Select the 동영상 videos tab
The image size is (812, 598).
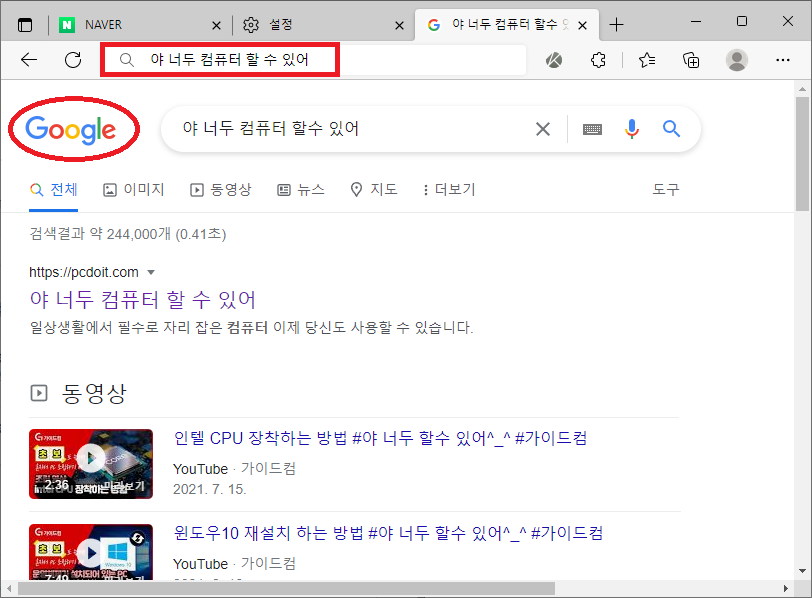coord(221,190)
